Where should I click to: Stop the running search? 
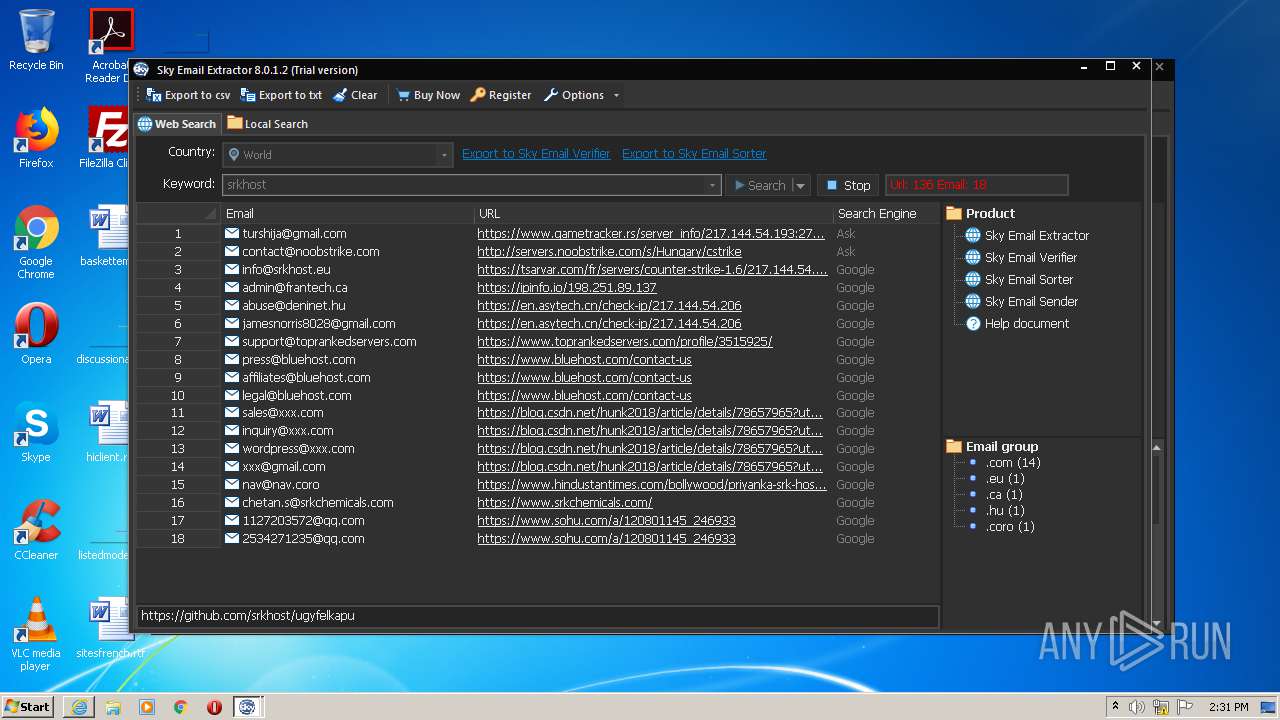pyautogui.click(x=848, y=185)
